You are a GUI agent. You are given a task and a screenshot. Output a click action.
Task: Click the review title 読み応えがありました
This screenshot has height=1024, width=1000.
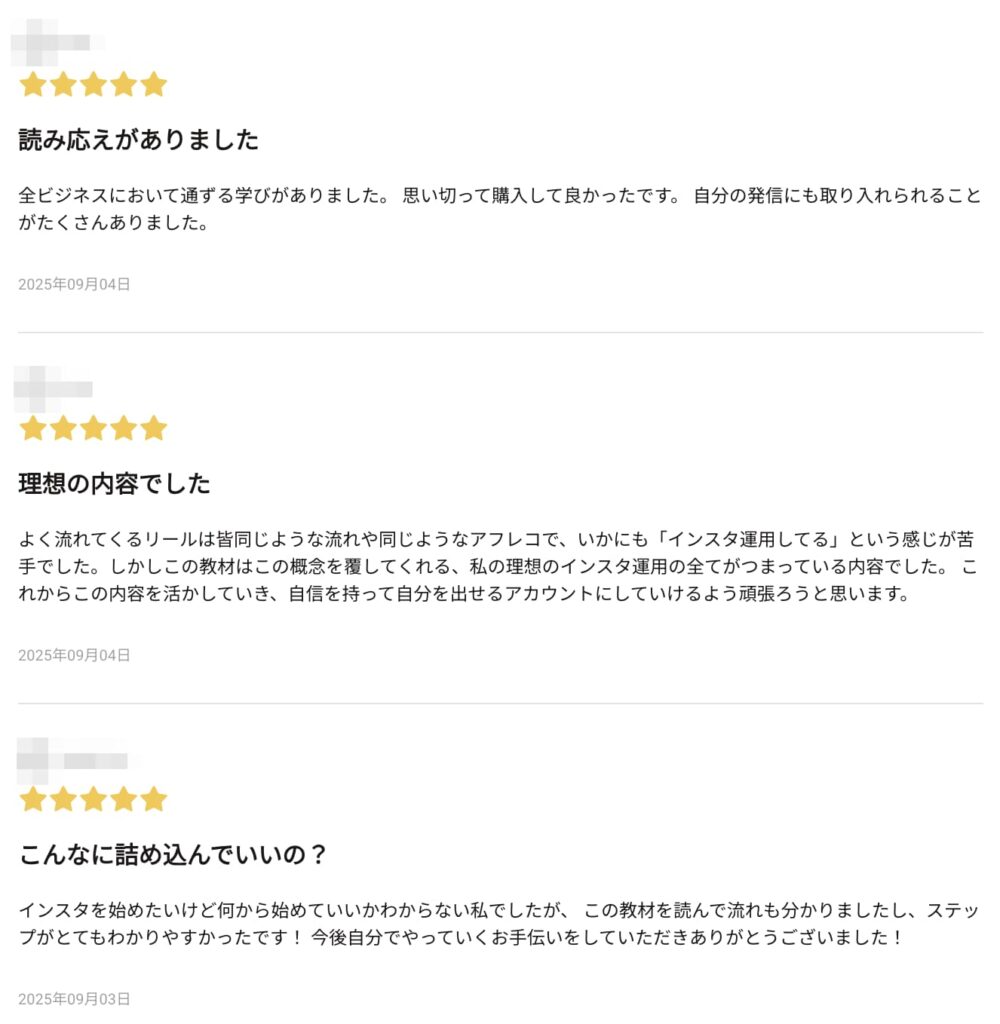[x=138, y=140]
